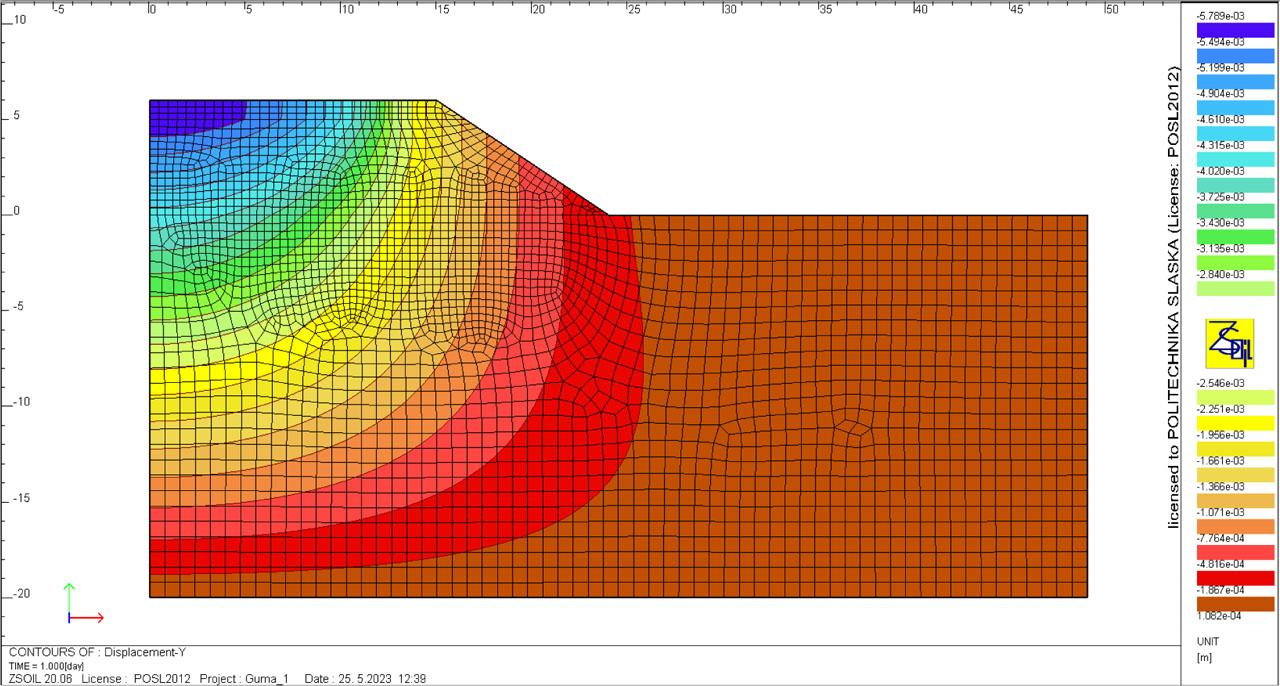Click the red X-axis arrow of the coordinate triad

pyautogui.click(x=90, y=618)
